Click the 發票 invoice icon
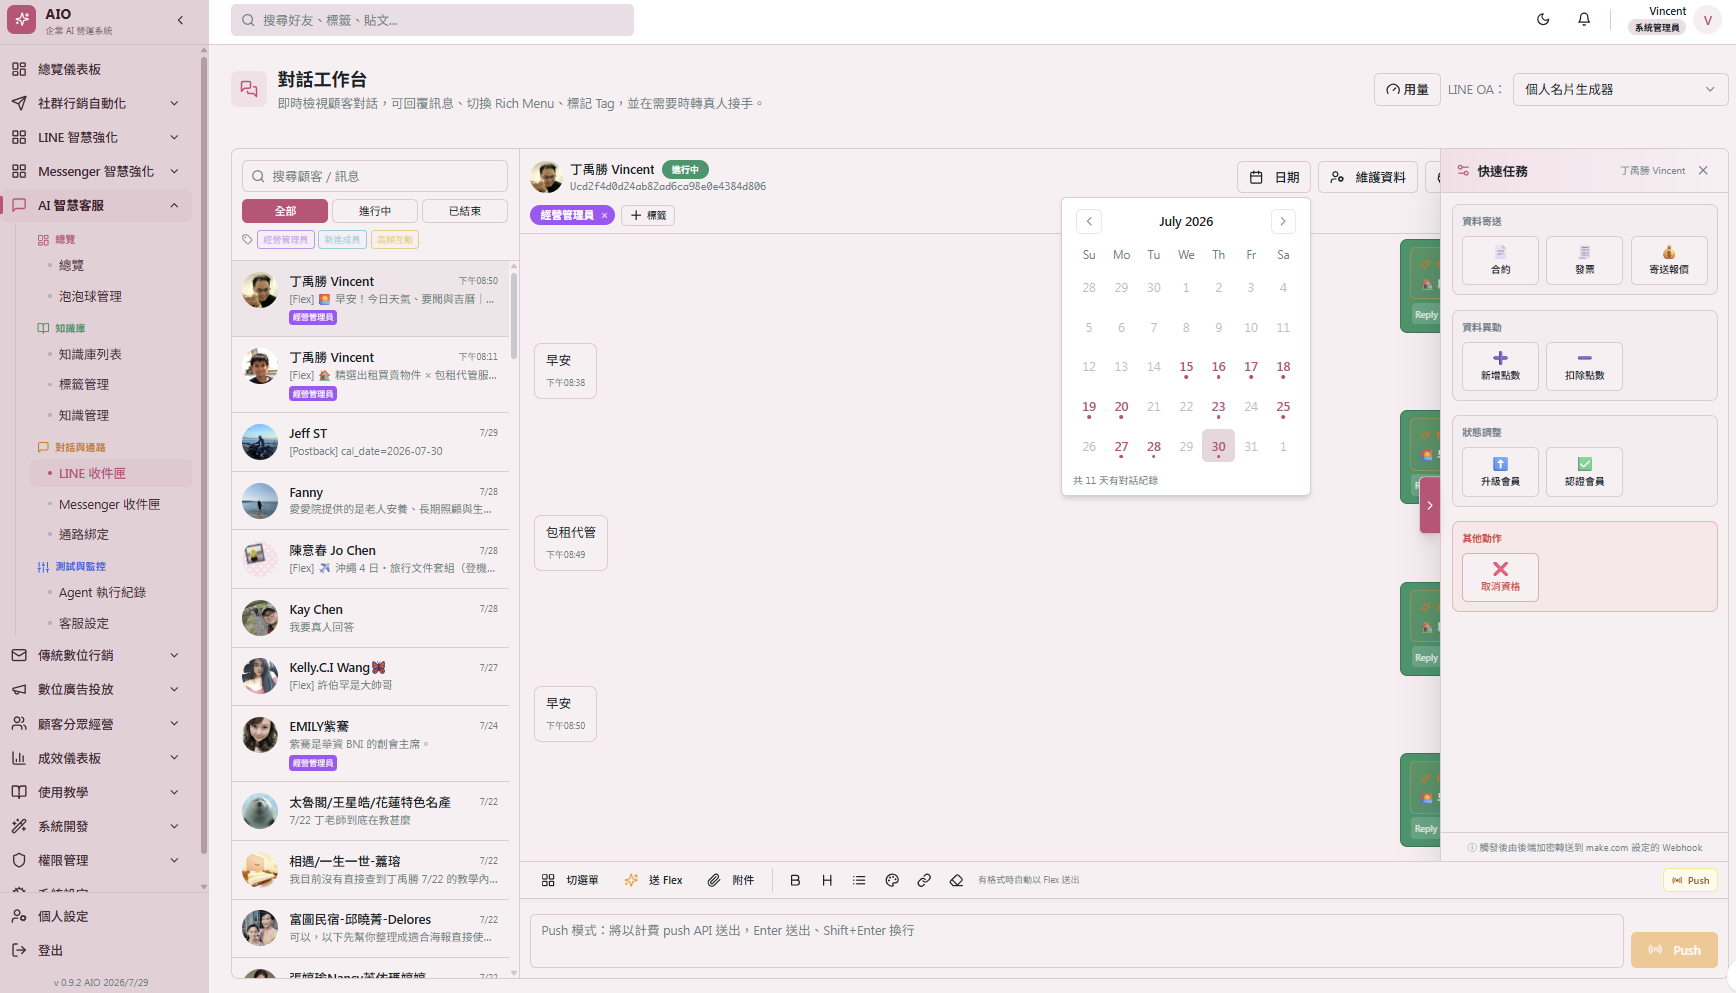This screenshot has height=993, width=1736. point(1584,260)
